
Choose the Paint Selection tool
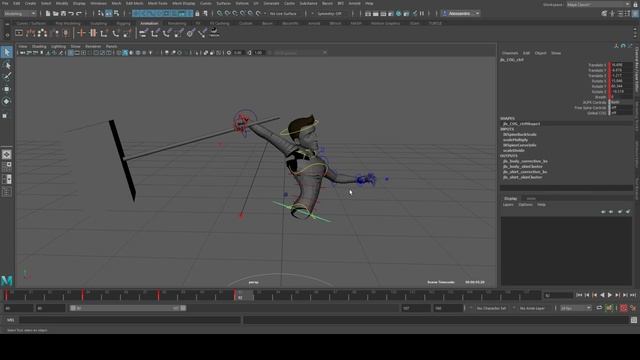pos(7,76)
